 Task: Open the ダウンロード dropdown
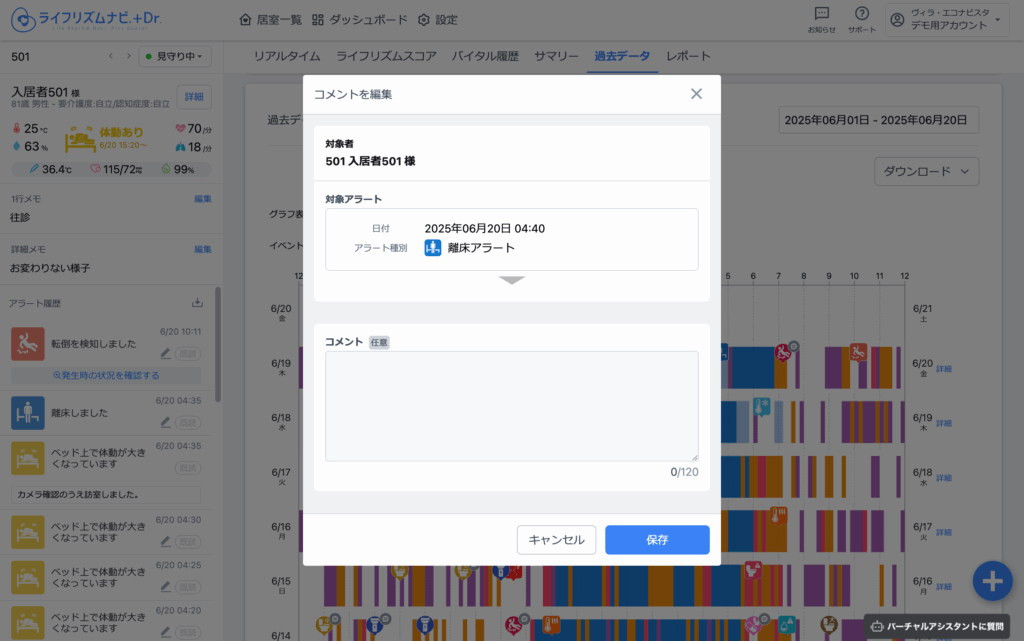(x=926, y=171)
